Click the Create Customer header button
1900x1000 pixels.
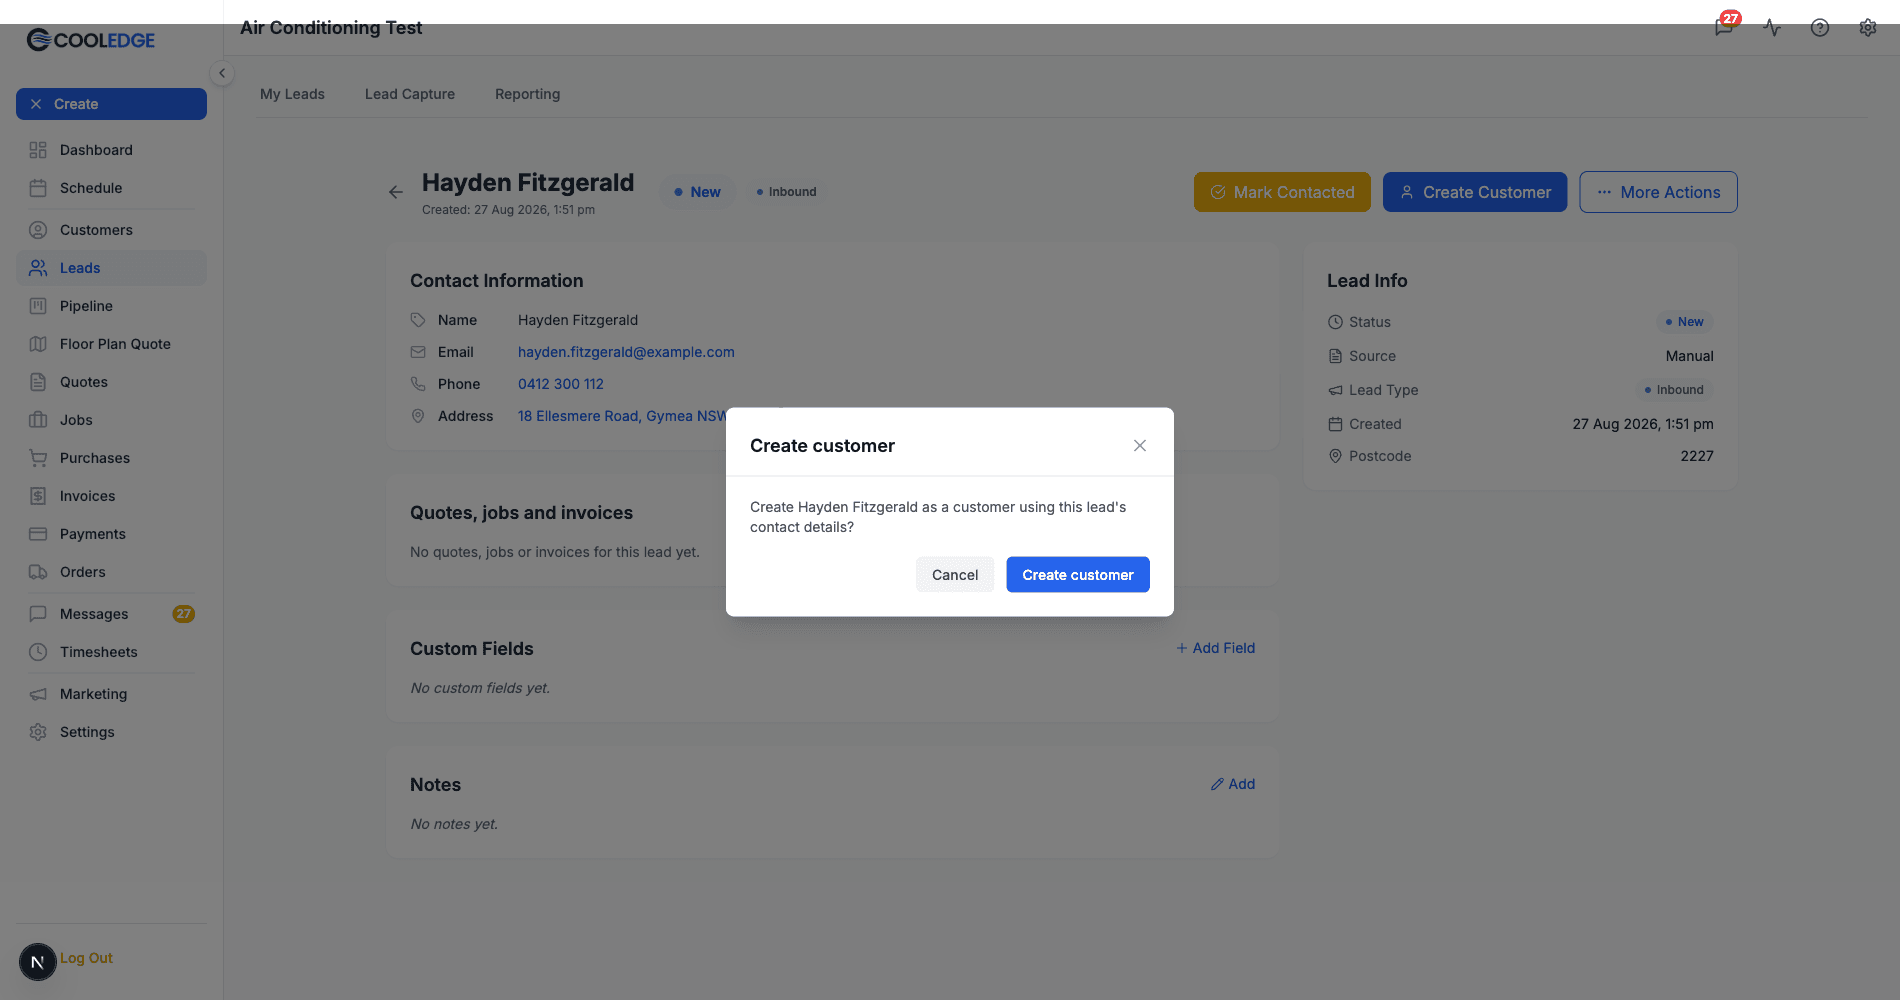[1475, 192]
